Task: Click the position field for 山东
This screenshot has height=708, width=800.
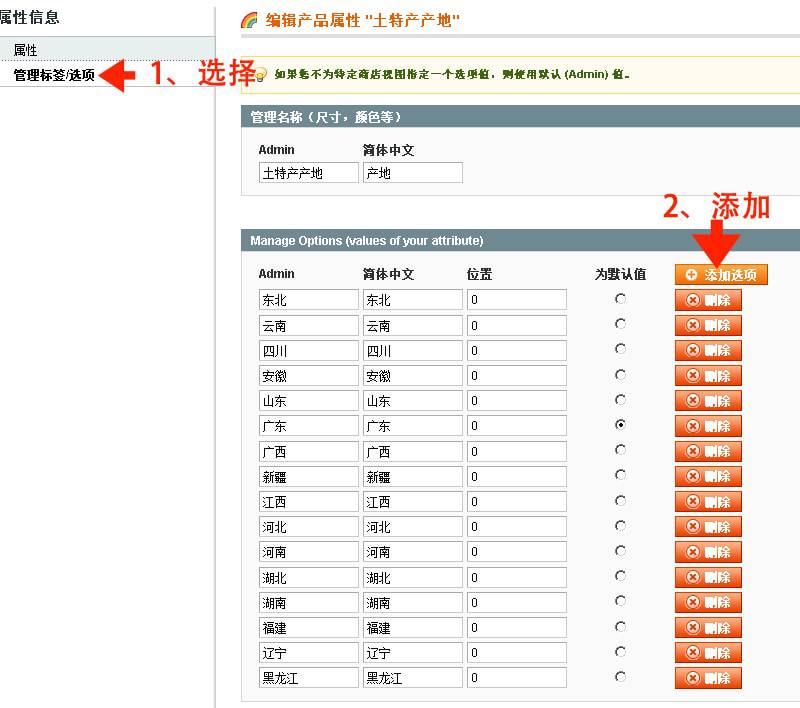Action: 516,401
